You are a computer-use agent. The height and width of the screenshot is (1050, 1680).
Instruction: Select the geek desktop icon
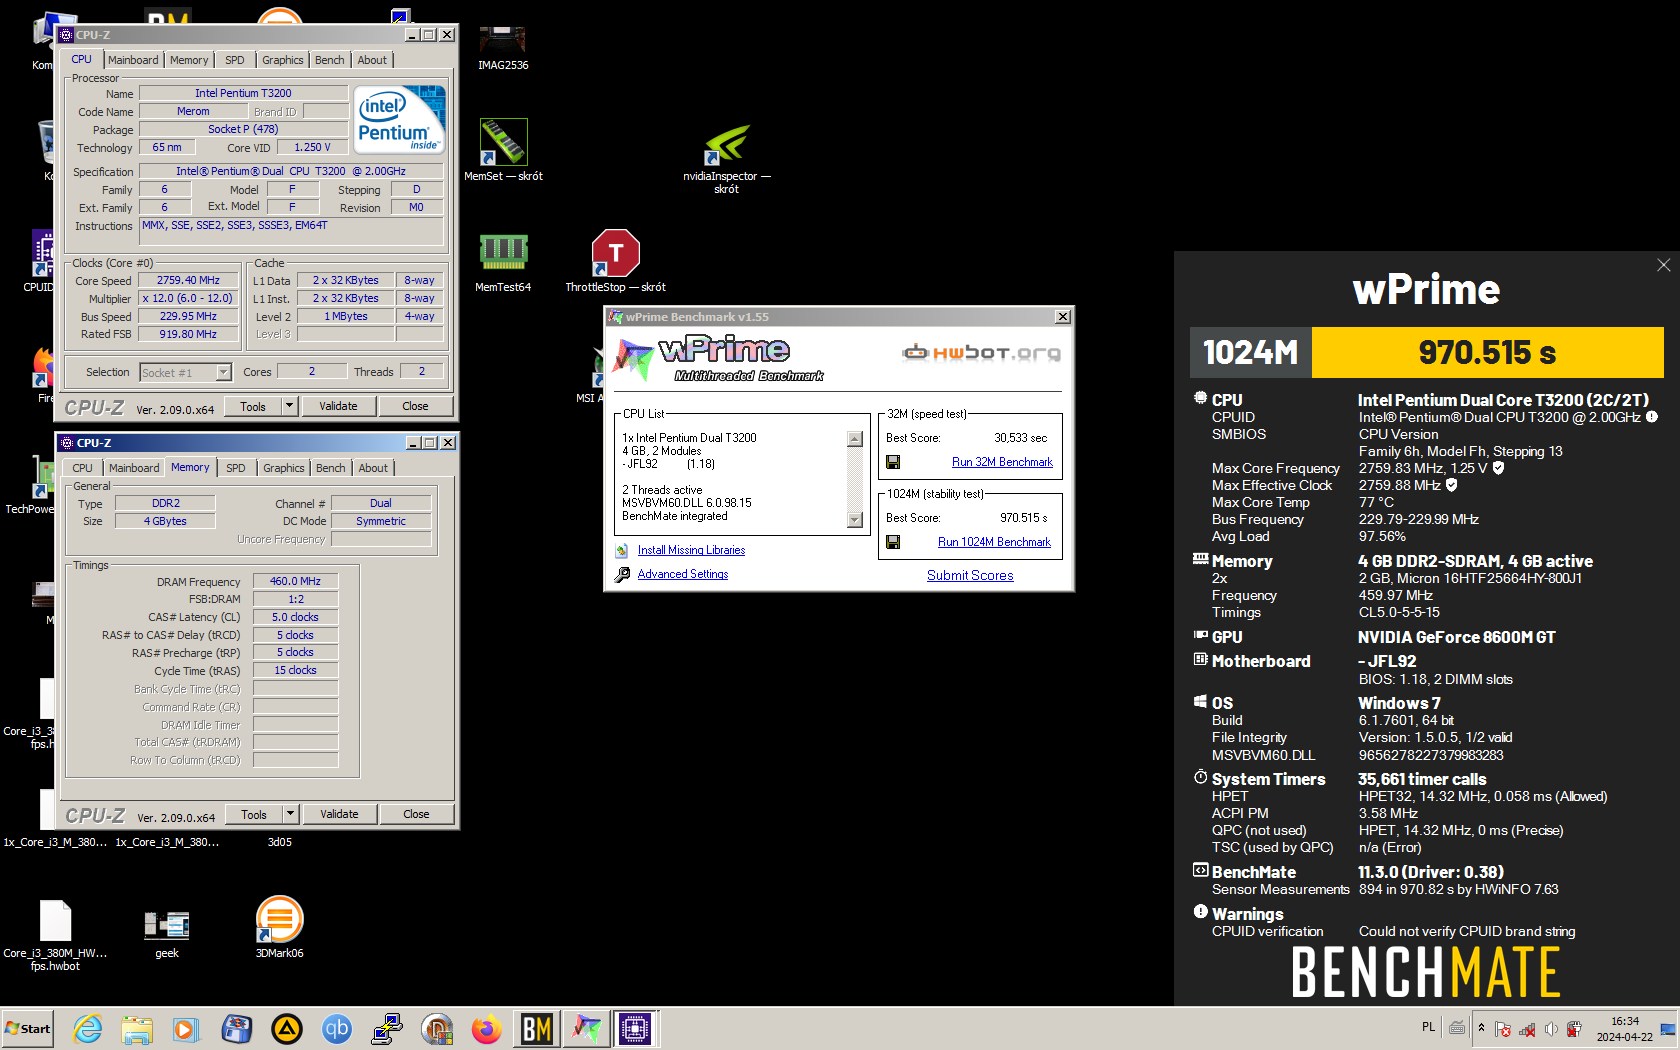click(167, 934)
